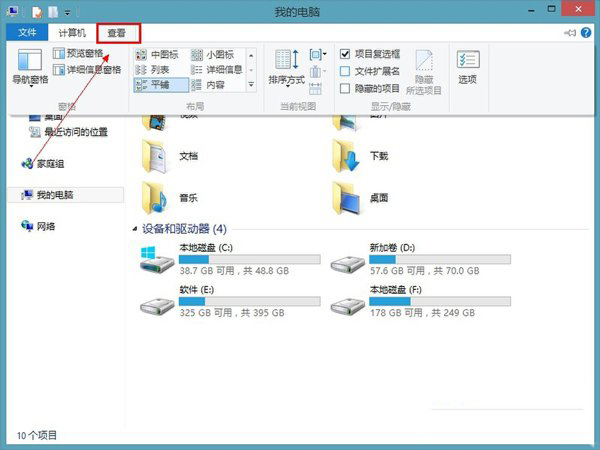Choose the 中图标 medium icons layout

158,55
